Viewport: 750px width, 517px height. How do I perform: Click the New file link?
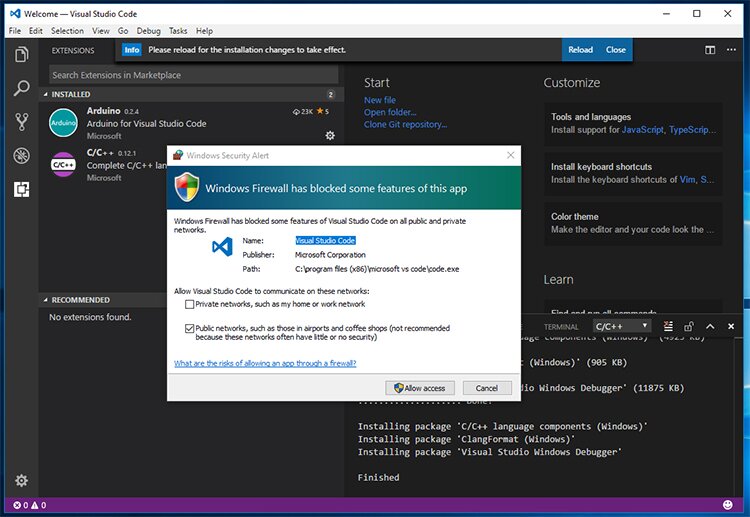380,100
